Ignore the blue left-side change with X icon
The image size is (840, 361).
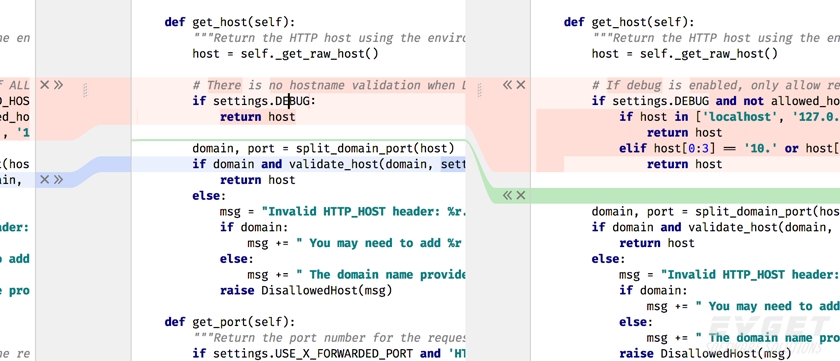click(x=45, y=179)
